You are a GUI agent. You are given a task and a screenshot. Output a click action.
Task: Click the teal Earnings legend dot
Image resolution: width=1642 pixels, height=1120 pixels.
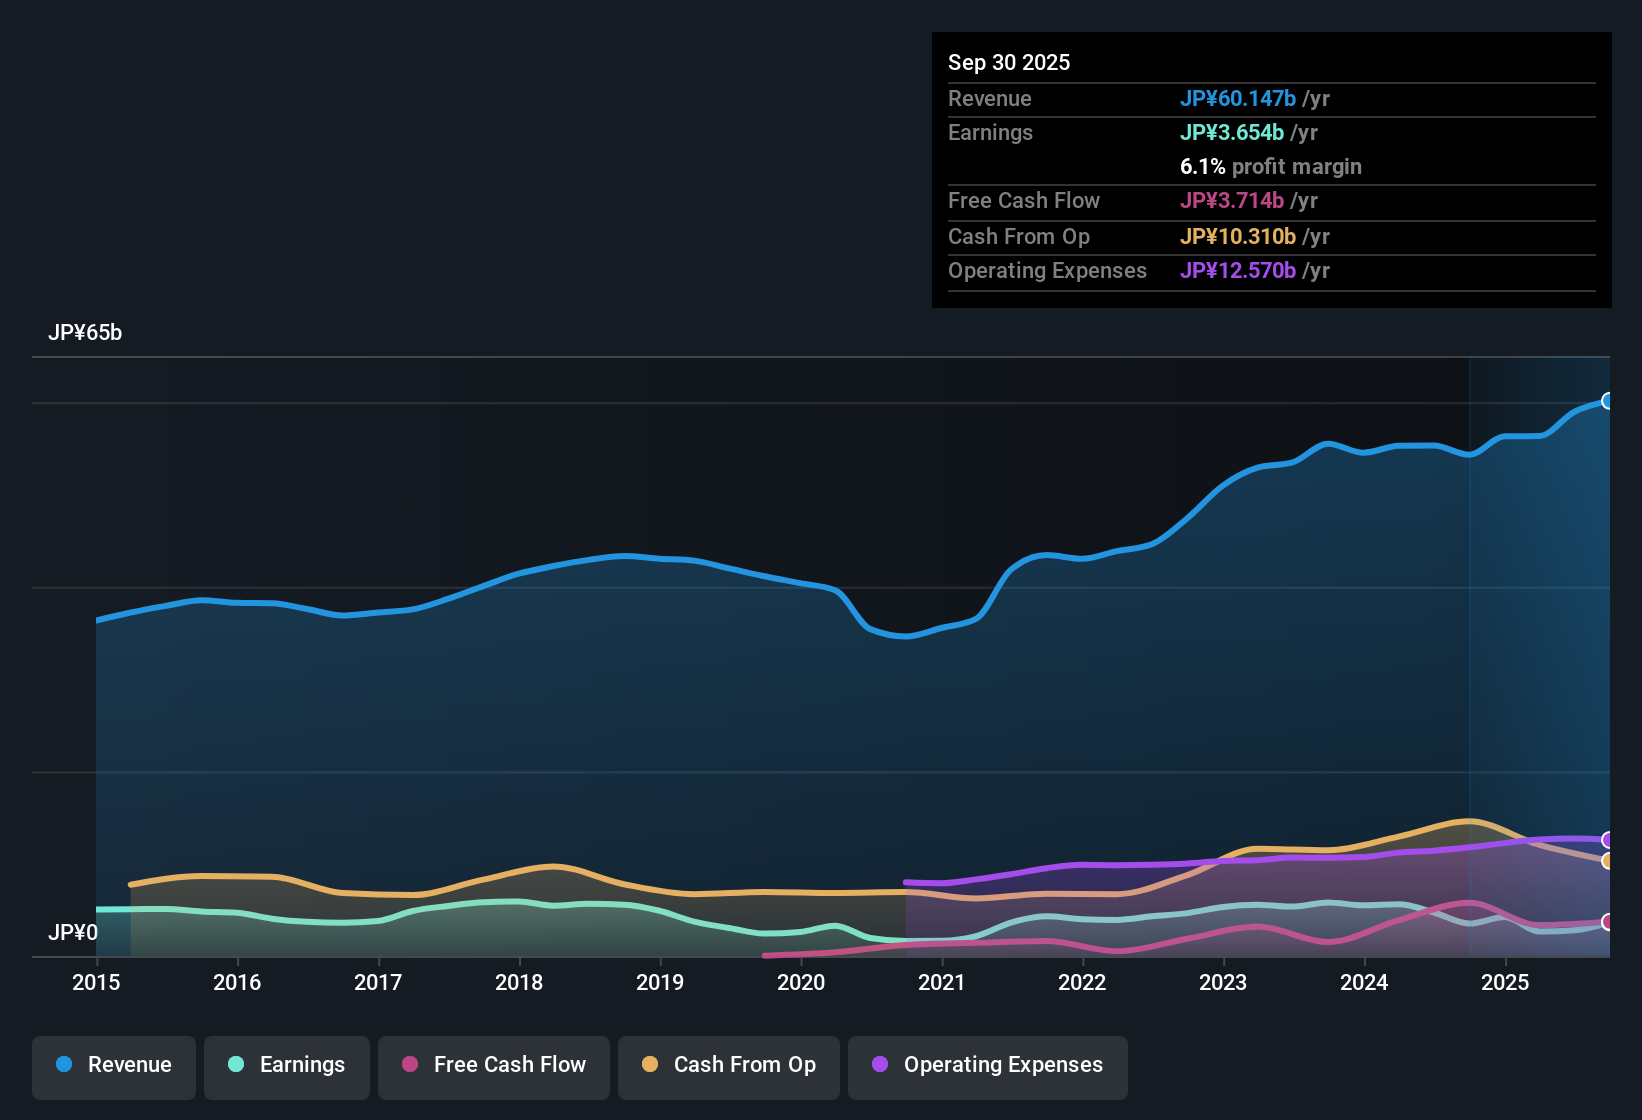(x=236, y=1065)
